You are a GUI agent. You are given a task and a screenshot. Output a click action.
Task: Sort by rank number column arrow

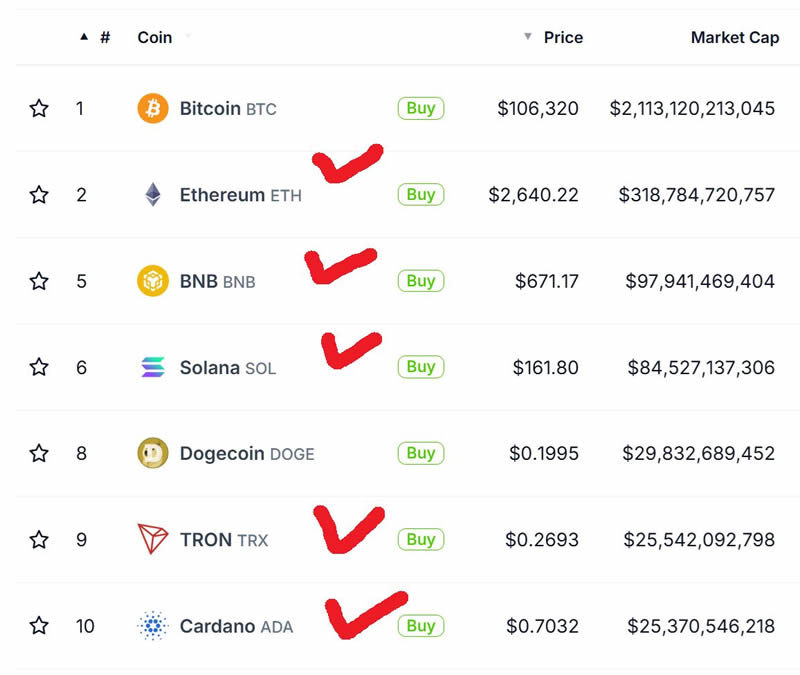pos(84,37)
